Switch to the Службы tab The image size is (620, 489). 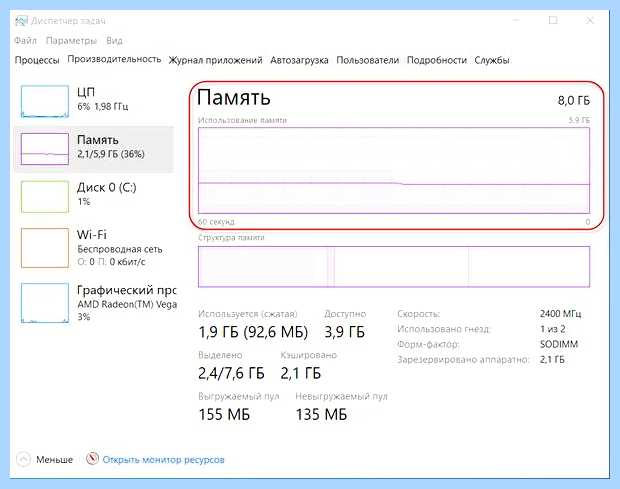pyautogui.click(x=492, y=60)
